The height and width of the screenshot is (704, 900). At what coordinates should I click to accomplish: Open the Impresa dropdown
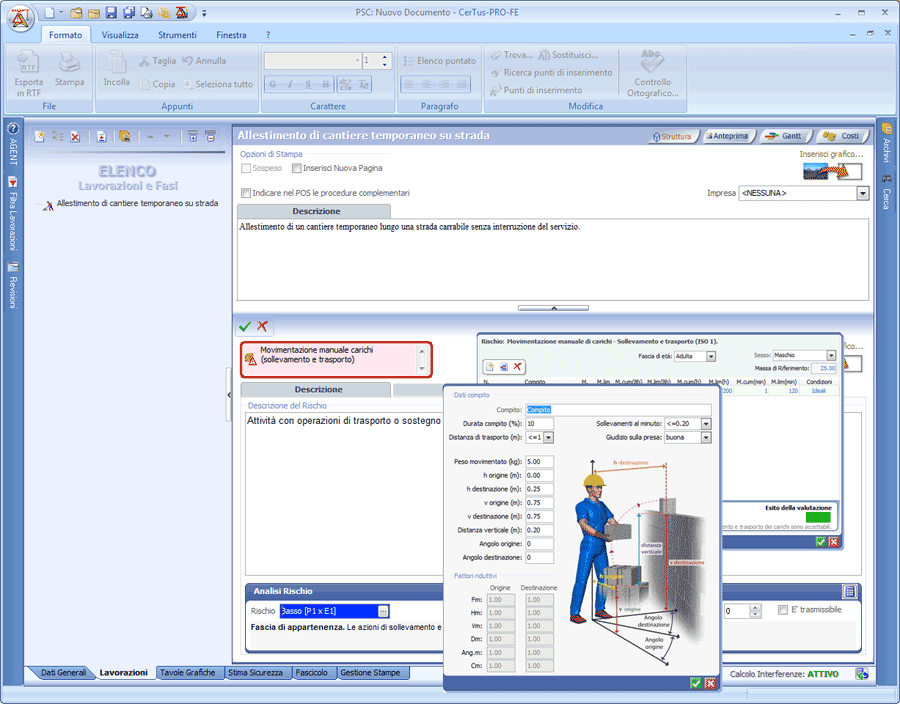coord(862,193)
